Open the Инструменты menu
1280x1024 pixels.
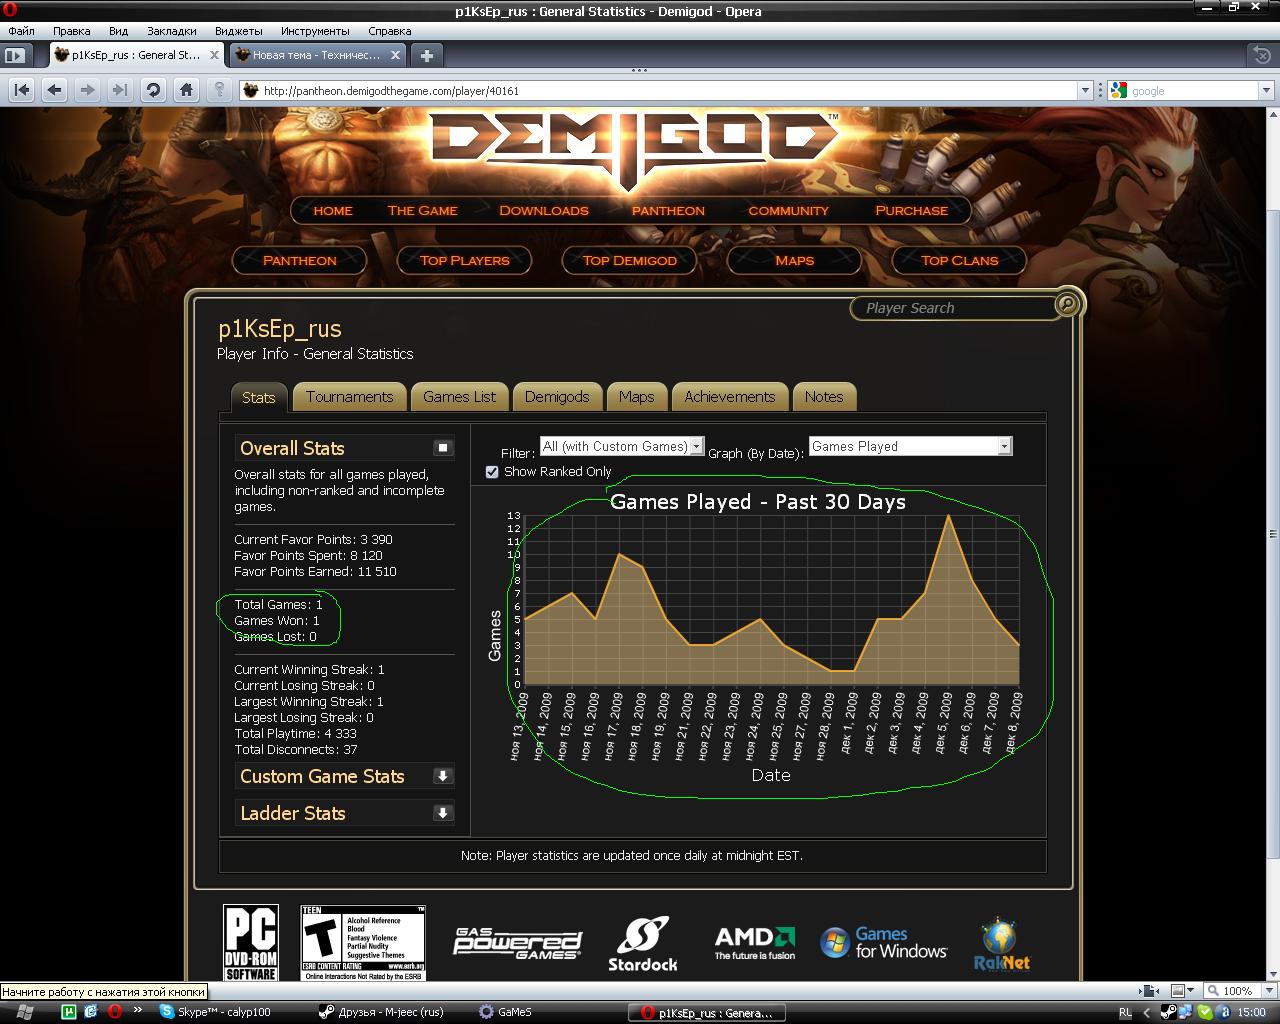coord(315,31)
